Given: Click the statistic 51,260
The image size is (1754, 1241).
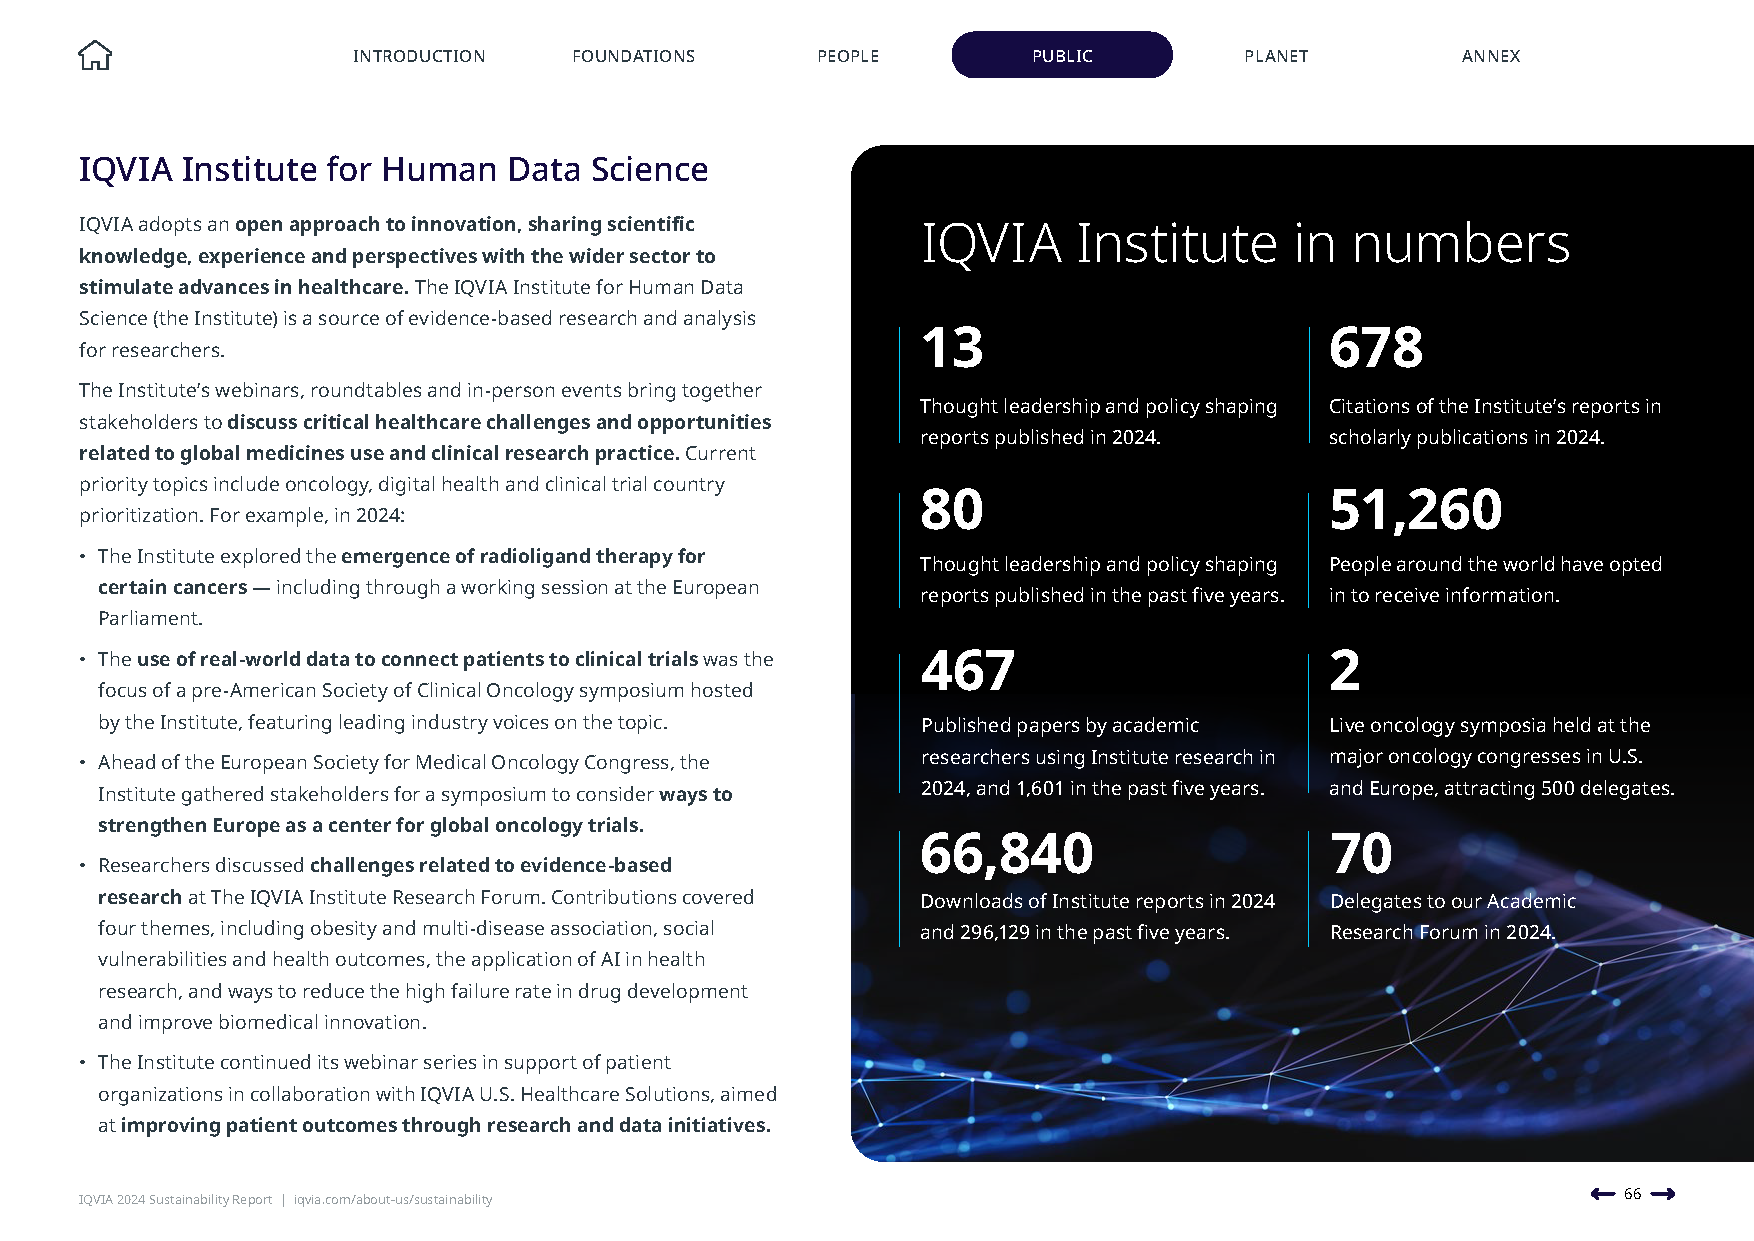Looking at the screenshot, I should [1416, 509].
